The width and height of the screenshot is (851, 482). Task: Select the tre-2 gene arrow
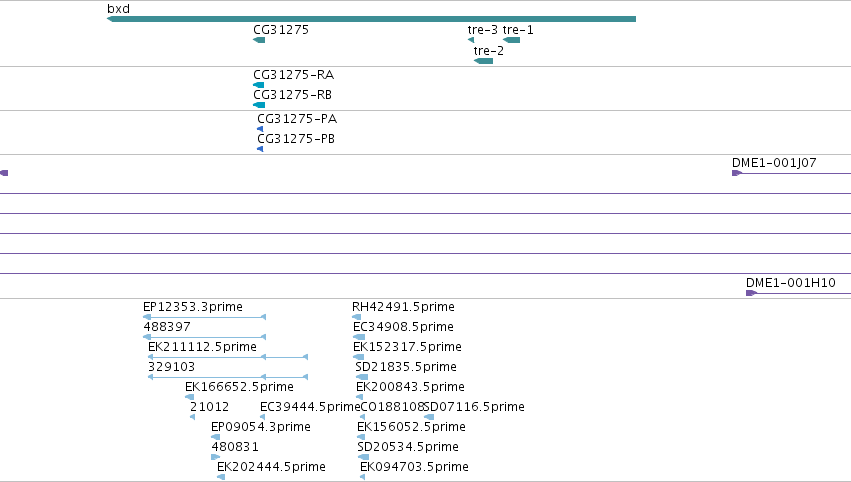pos(483,61)
